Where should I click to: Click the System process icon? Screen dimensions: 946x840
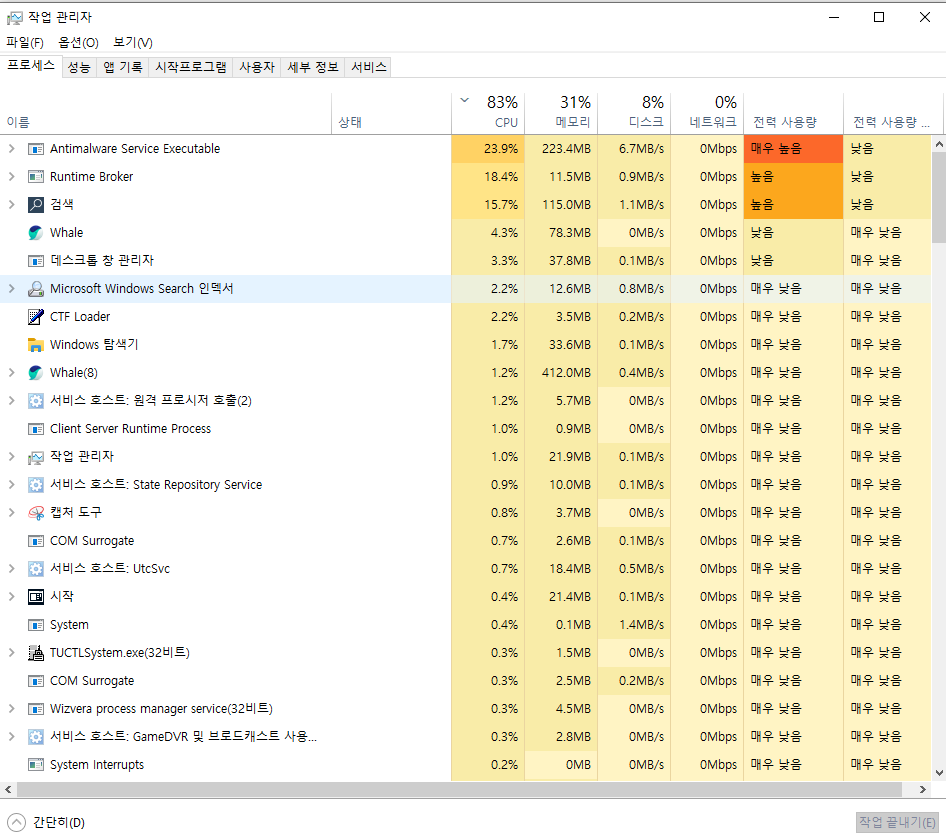(36, 625)
